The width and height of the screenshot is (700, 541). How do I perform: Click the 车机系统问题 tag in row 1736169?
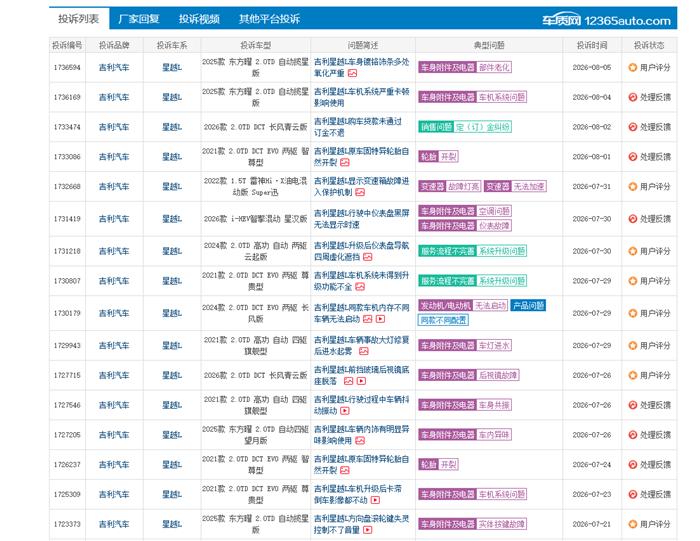[502, 97]
